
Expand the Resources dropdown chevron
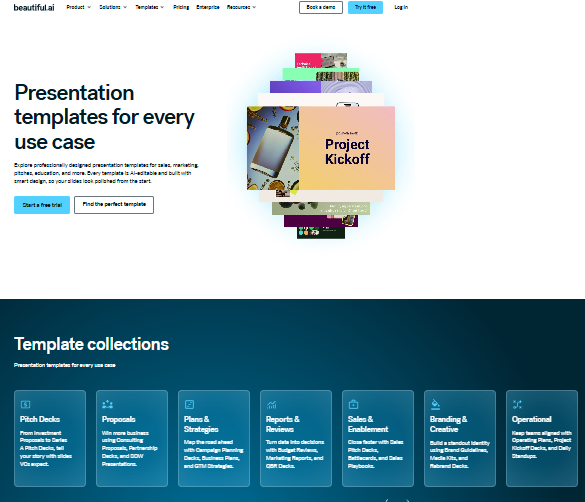(254, 7)
